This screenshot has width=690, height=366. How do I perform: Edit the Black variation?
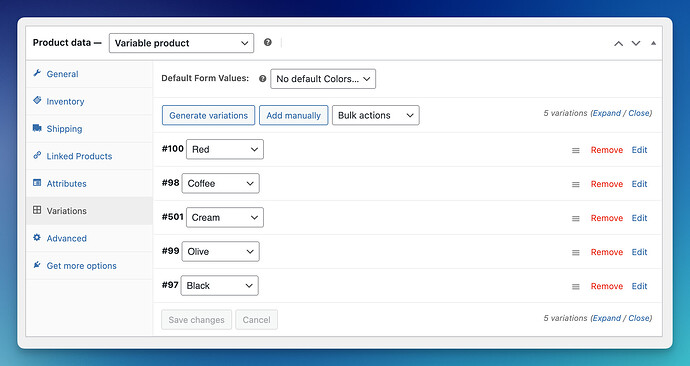tap(639, 286)
